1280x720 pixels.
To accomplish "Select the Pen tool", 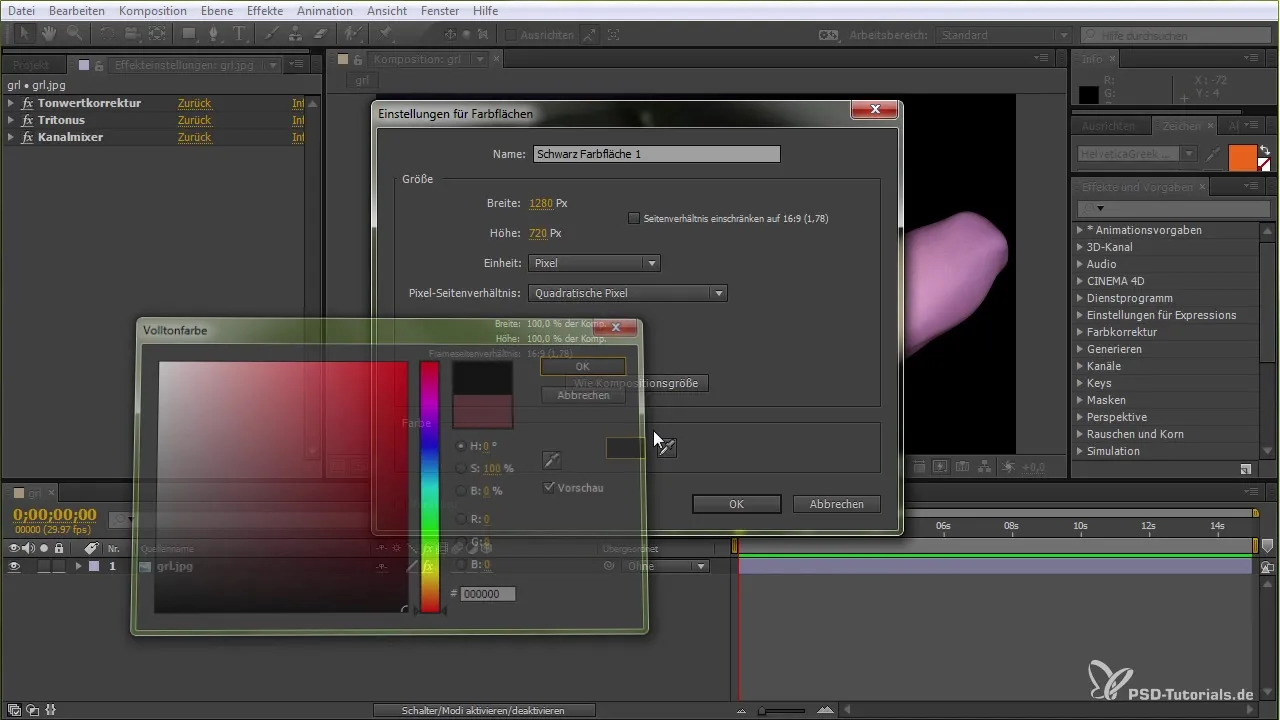I will tap(214, 34).
